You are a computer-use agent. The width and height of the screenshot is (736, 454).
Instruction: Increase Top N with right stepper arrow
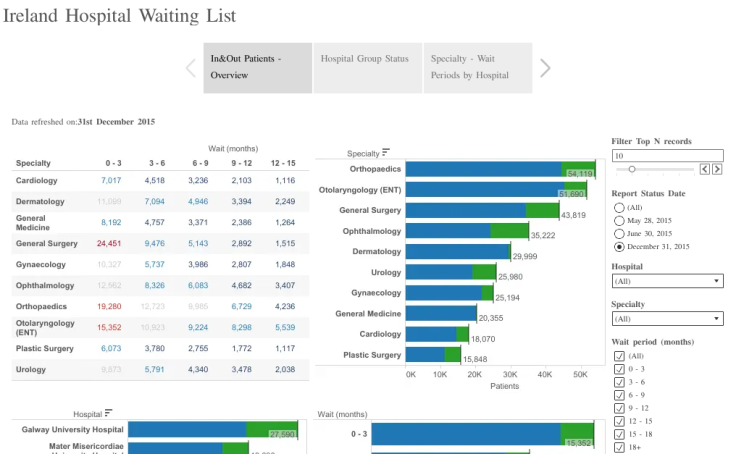[x=717, y=169]
